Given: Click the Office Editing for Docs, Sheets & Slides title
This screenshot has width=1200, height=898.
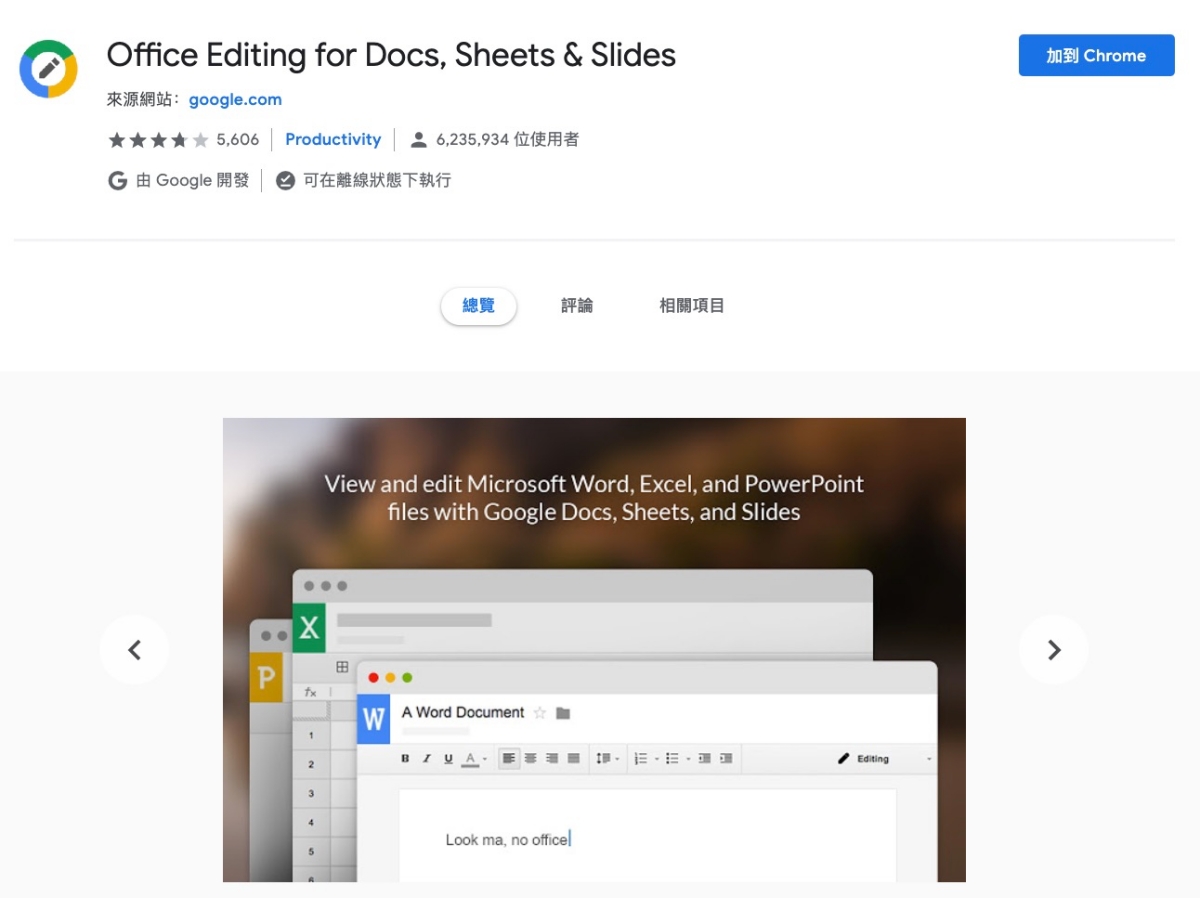Looking at the screenshot, I should (391, 55).
